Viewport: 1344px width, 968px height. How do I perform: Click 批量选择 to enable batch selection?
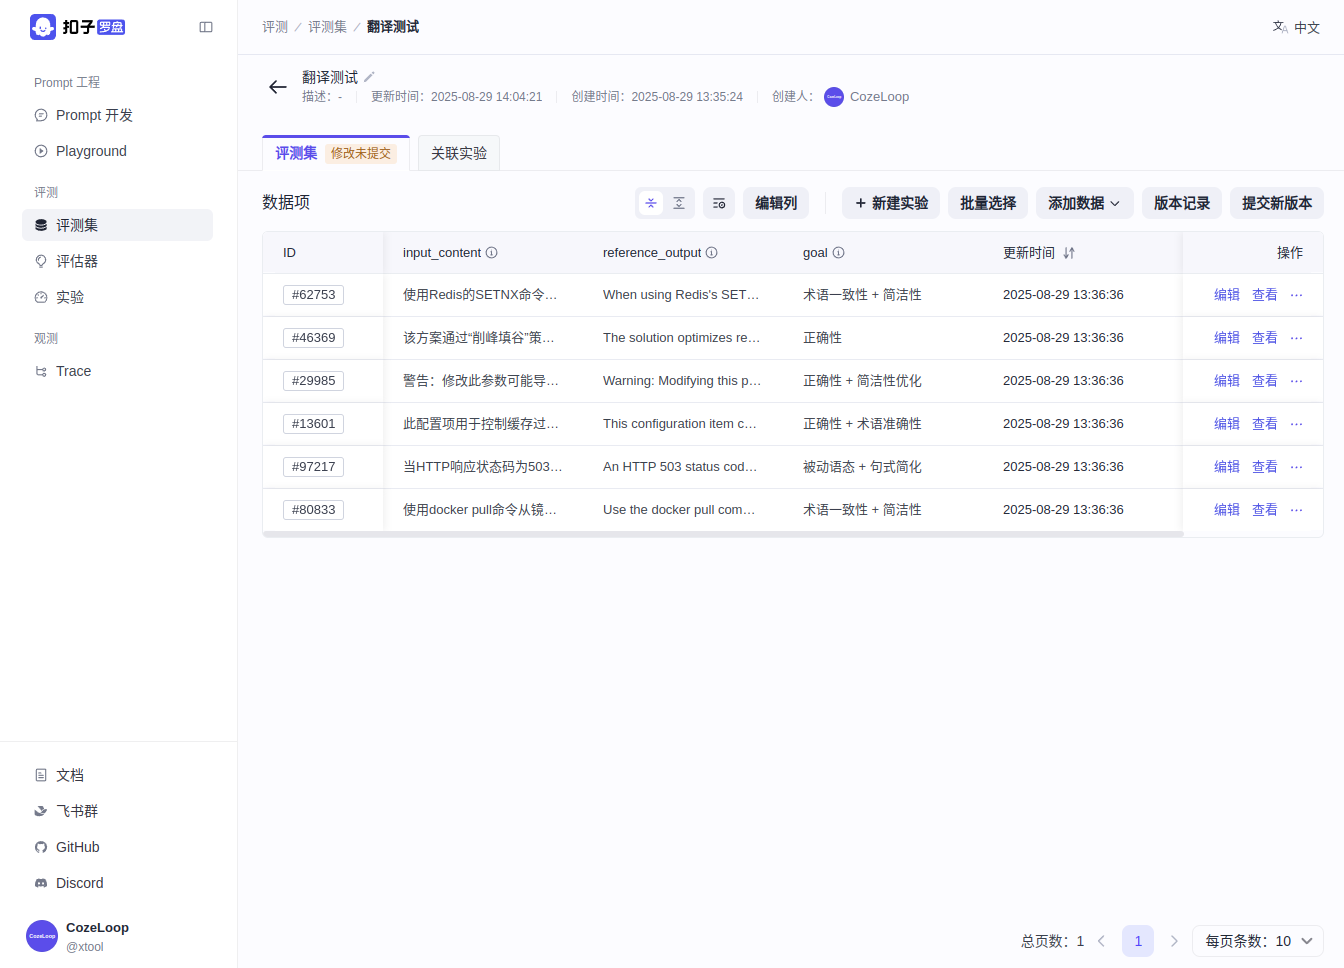987,203
